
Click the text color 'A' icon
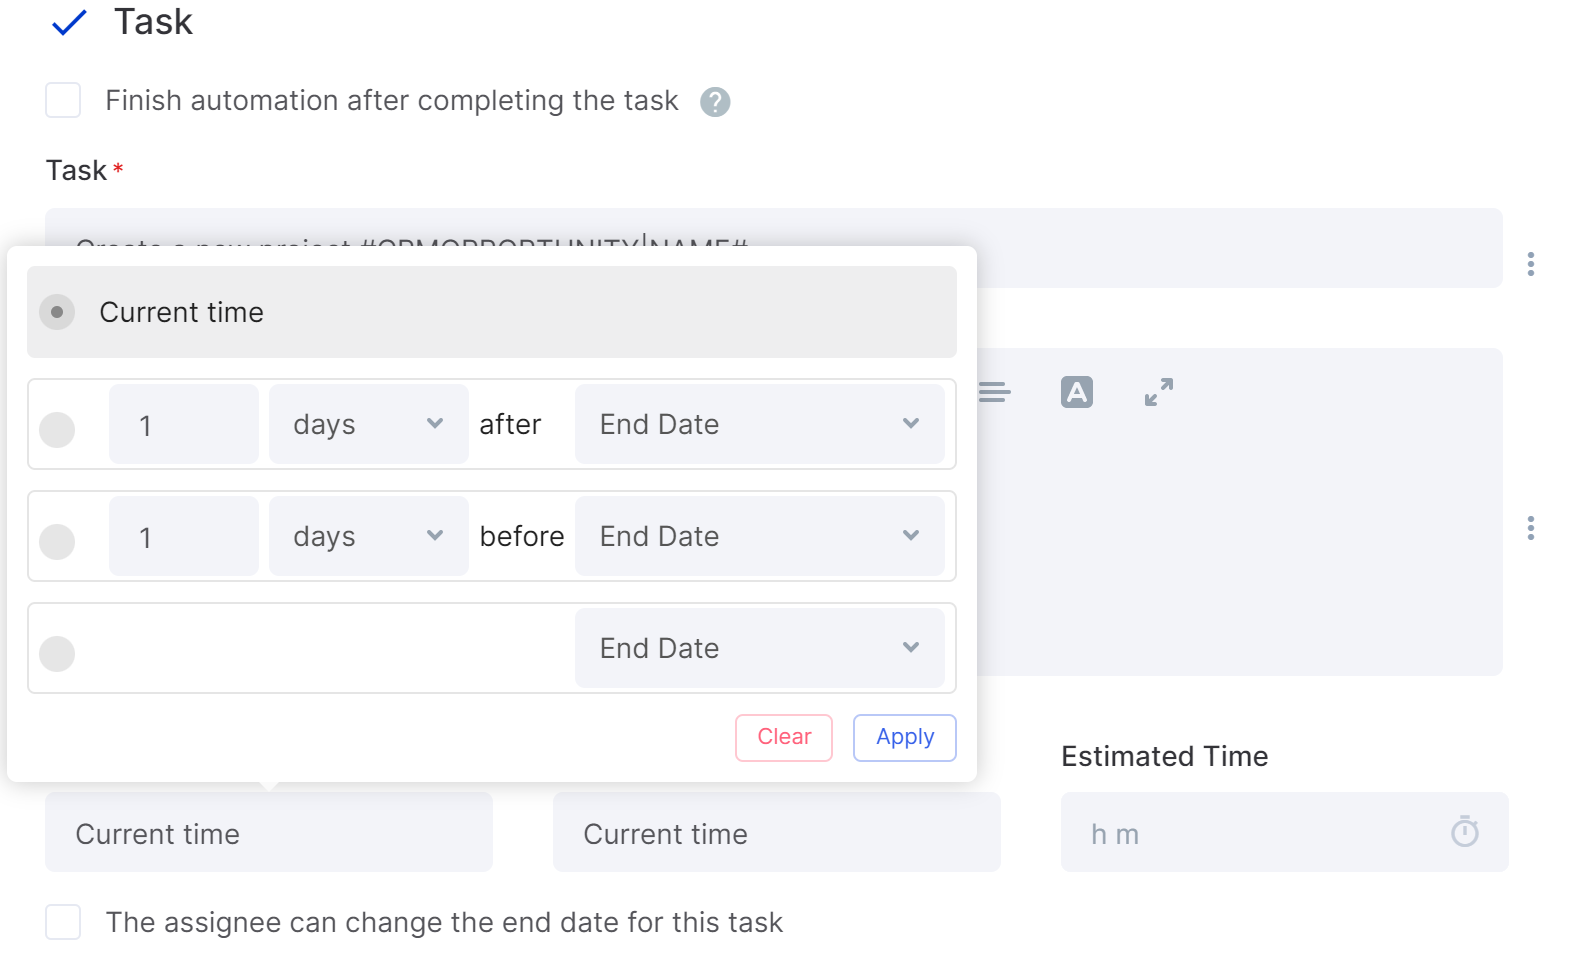[1076, 392]
